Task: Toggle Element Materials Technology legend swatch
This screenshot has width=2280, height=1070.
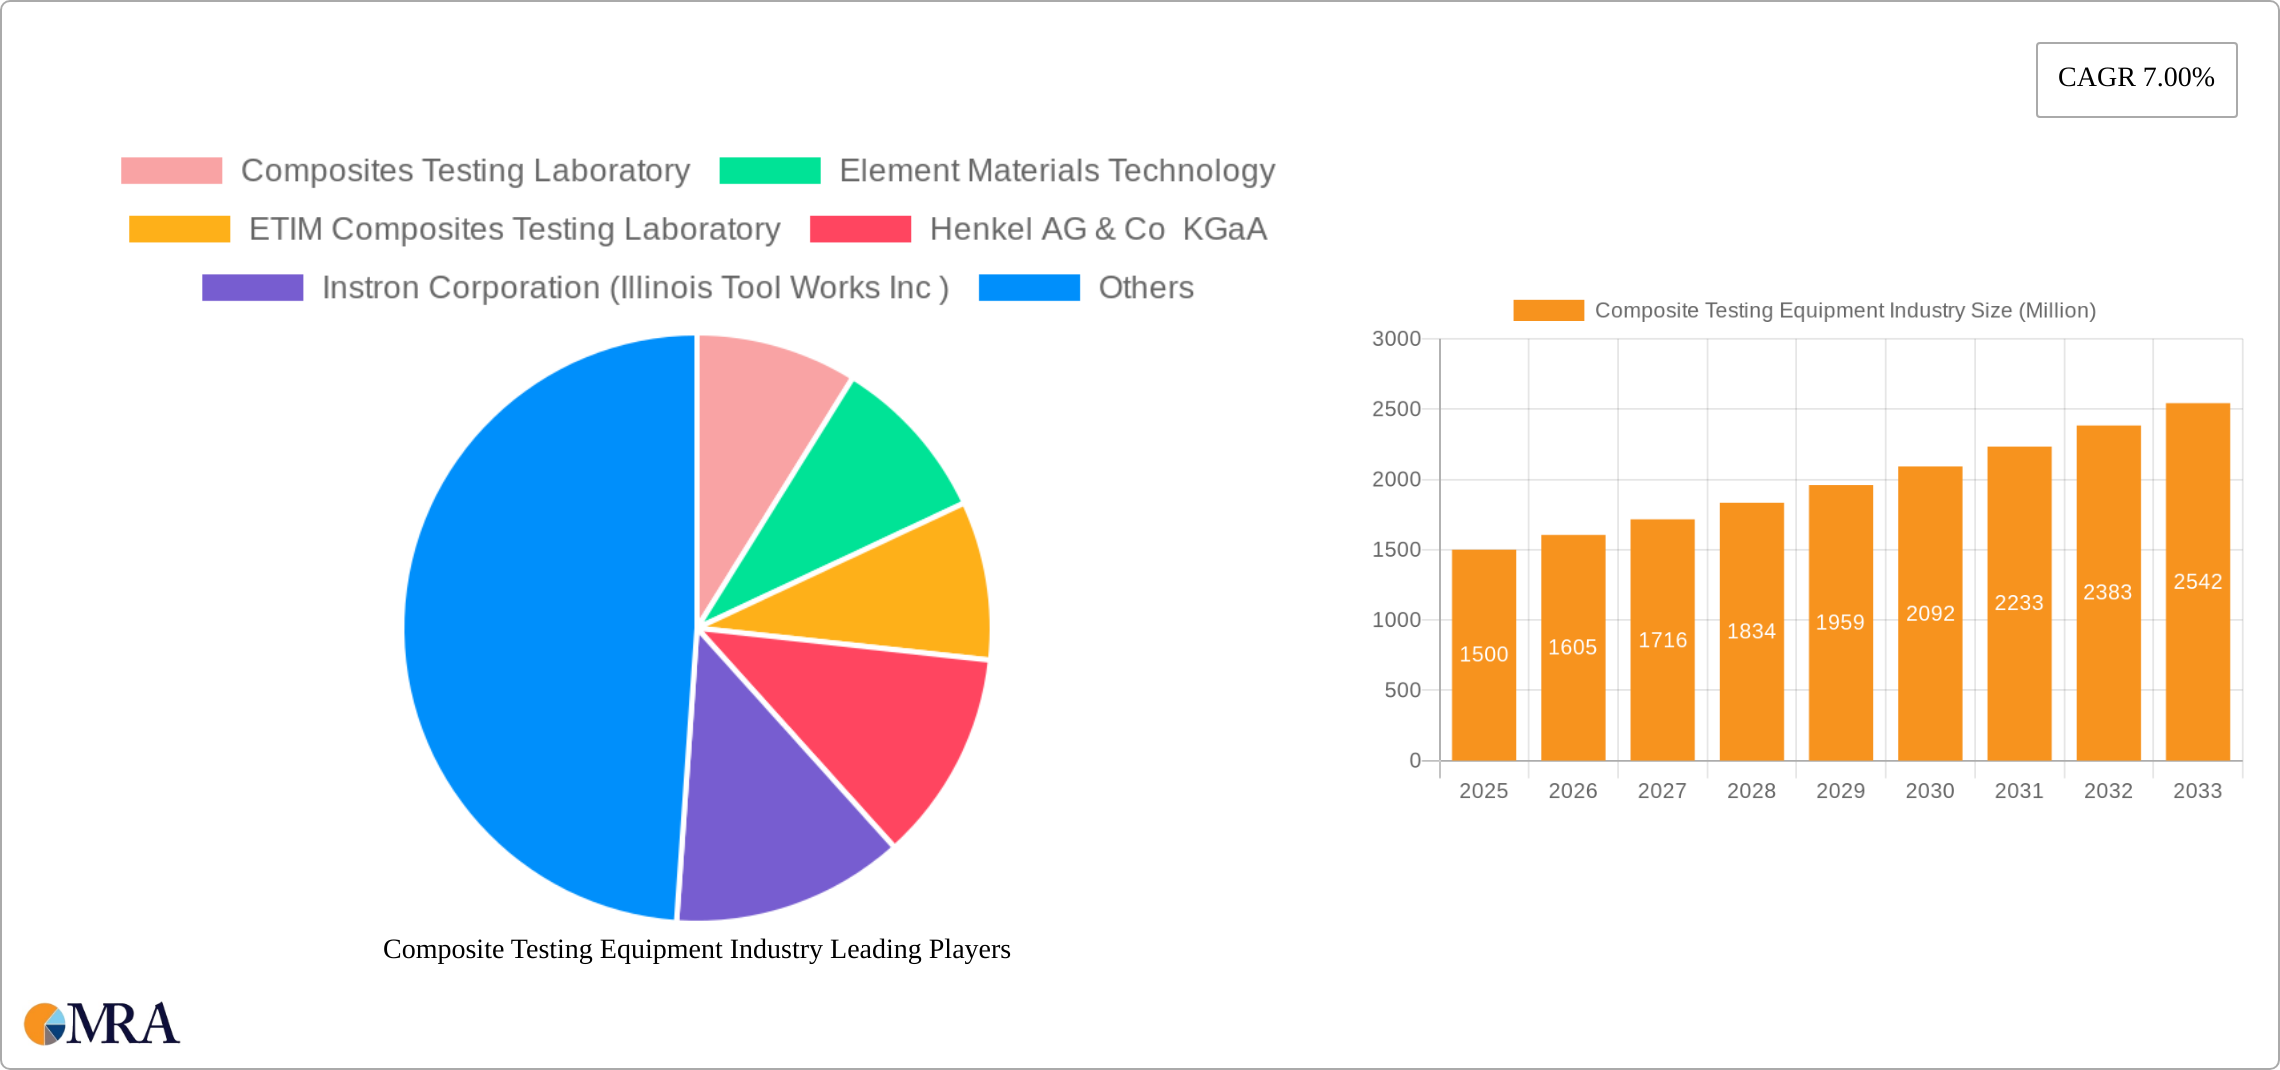Action: coord(769,171)
